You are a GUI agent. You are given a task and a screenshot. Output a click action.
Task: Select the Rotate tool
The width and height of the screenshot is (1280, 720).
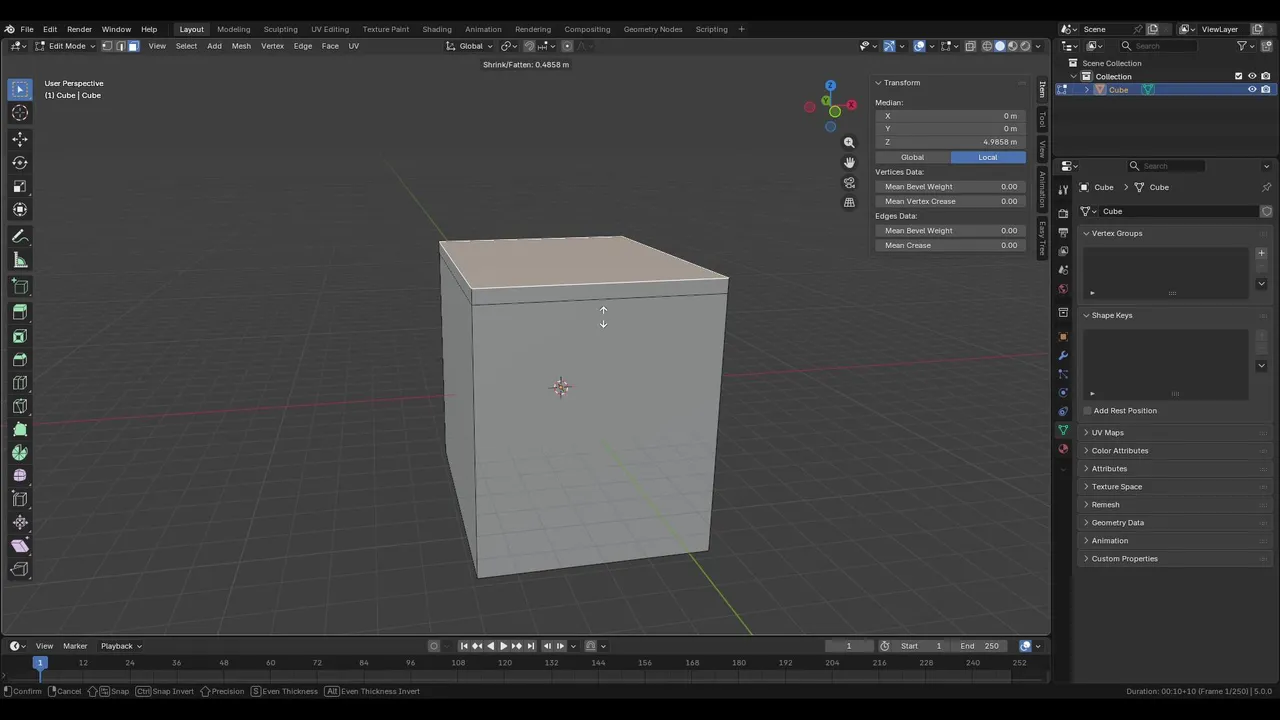point(20,162)
